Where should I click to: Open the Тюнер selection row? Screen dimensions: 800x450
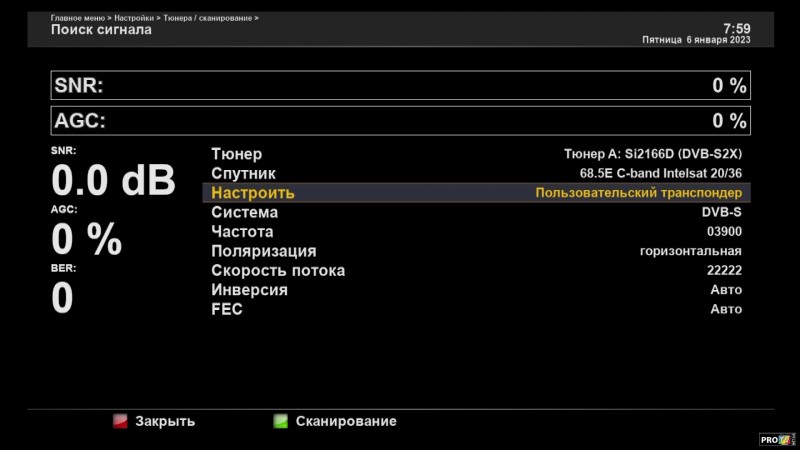tap(476, 154)
